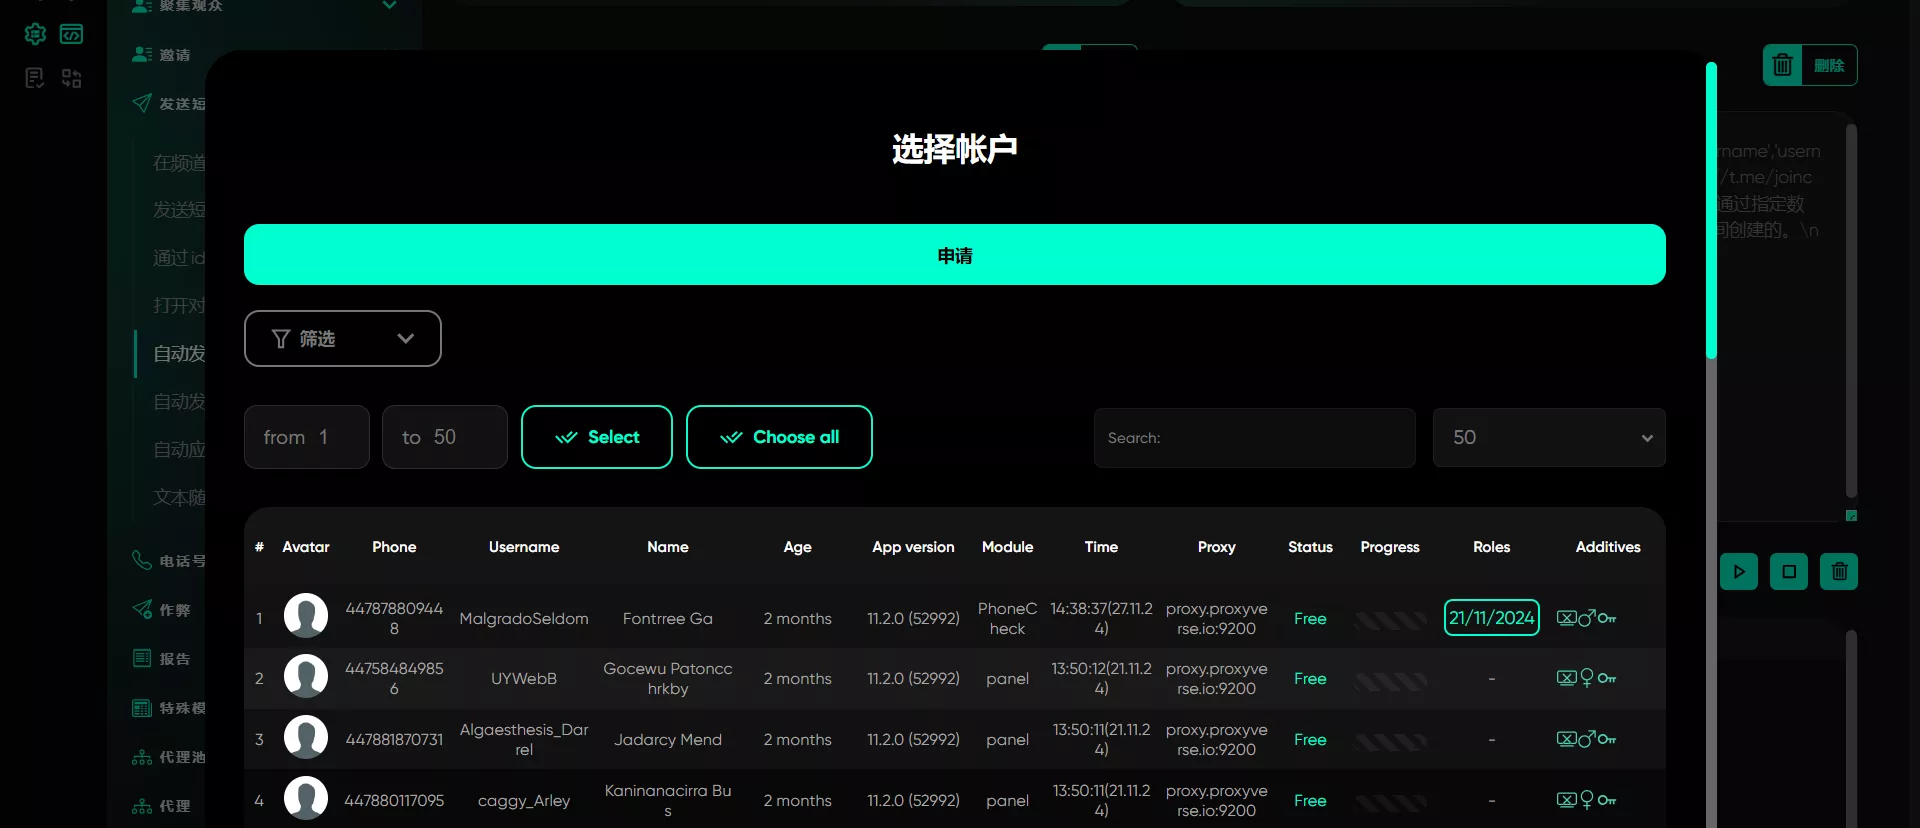Click username MalgradoSeldom cell

[x=524, y=619]
